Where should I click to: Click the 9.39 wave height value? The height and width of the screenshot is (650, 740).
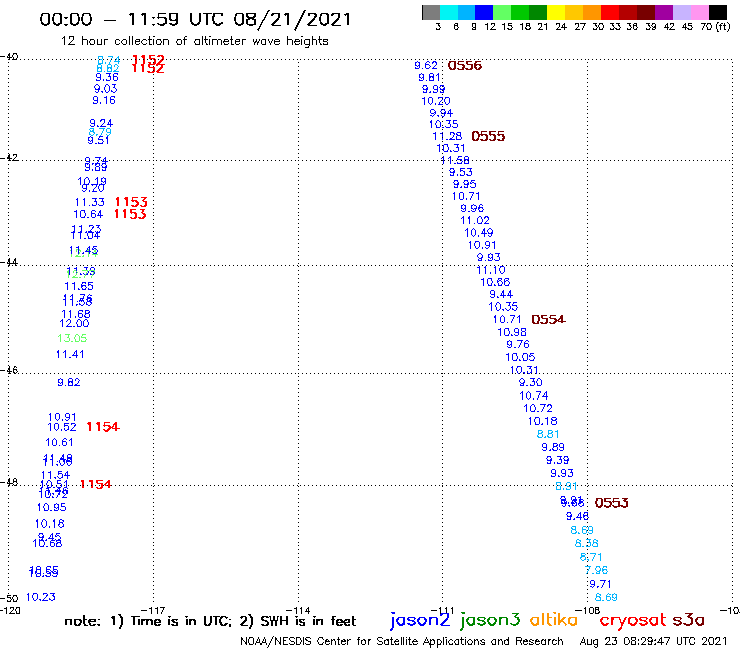tap(557, 460)
